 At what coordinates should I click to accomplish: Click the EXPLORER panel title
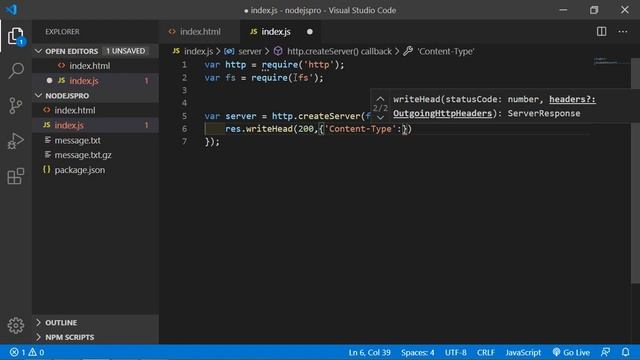(62, 32)
